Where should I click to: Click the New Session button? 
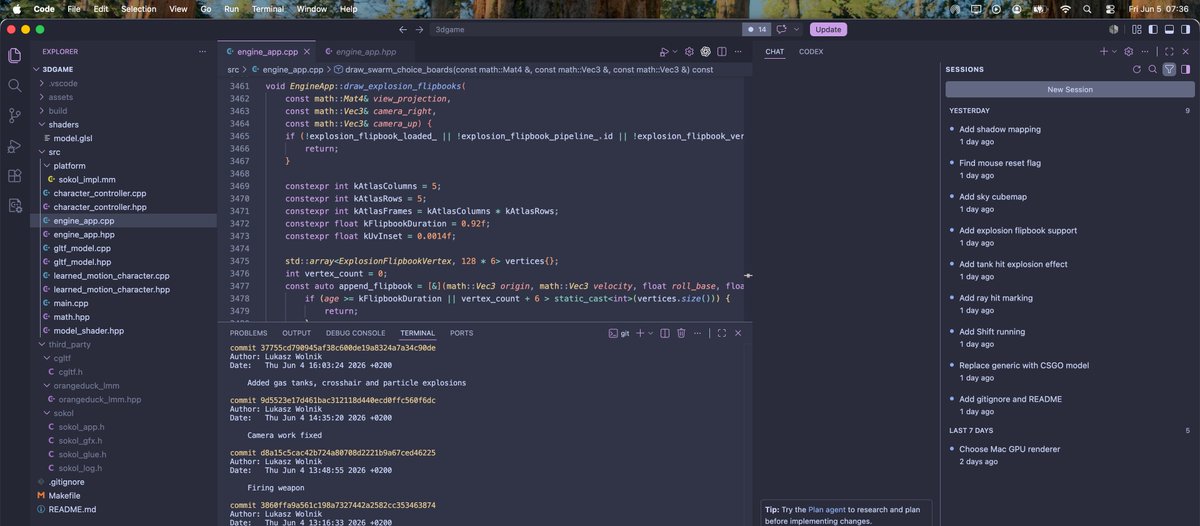point(1070,89)
